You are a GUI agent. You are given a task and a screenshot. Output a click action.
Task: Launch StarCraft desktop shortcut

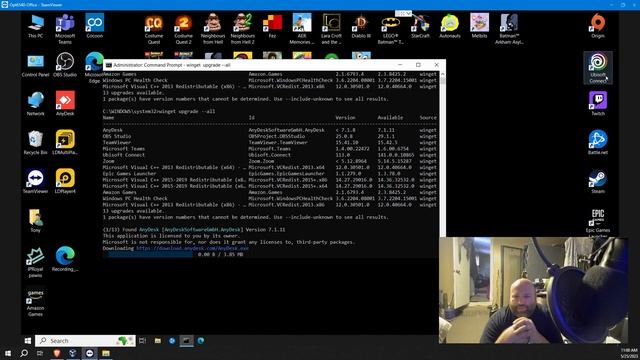[420, 26]
